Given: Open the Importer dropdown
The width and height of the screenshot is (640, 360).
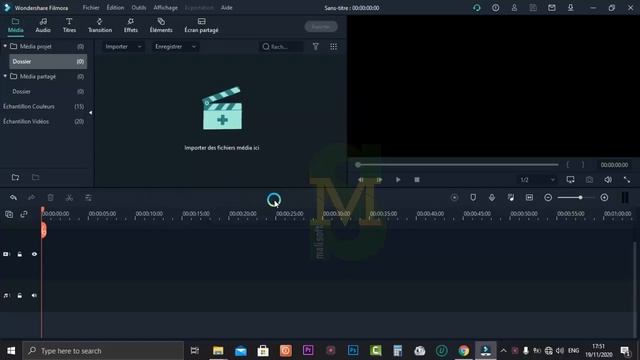Looking at the screenshot, I should (123, 47).
